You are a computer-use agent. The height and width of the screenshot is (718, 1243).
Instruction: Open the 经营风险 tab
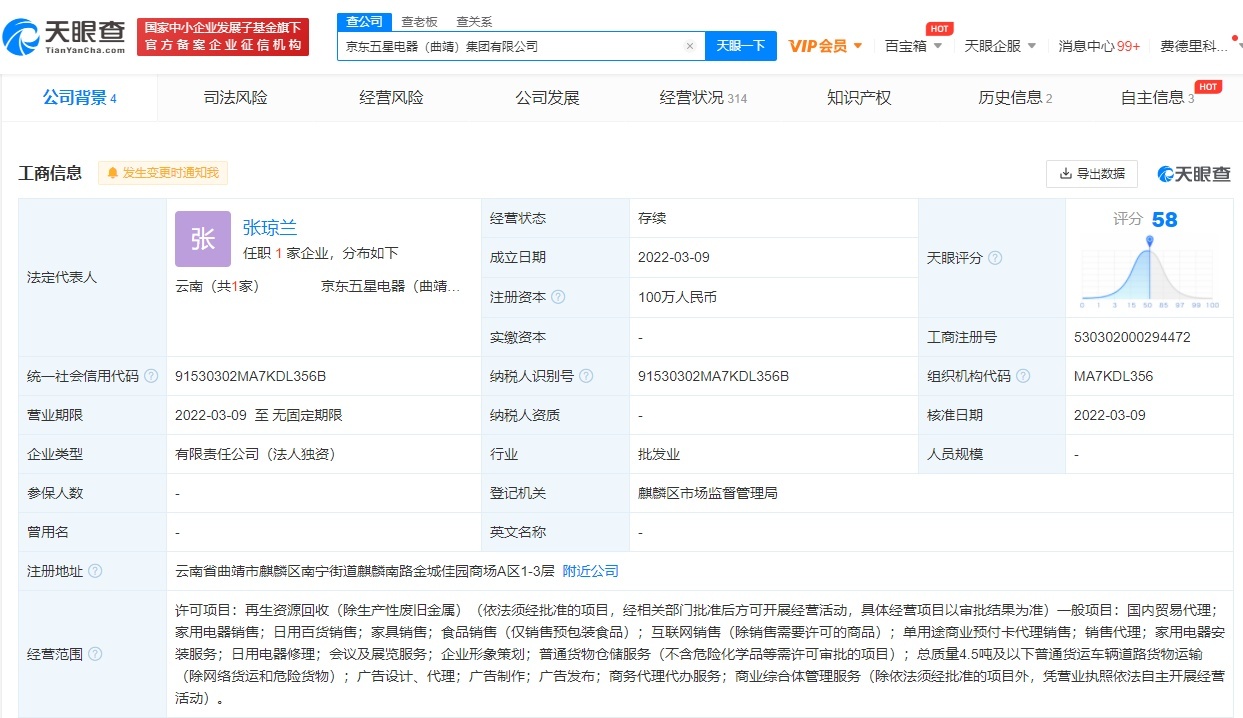tap(391, 98)
